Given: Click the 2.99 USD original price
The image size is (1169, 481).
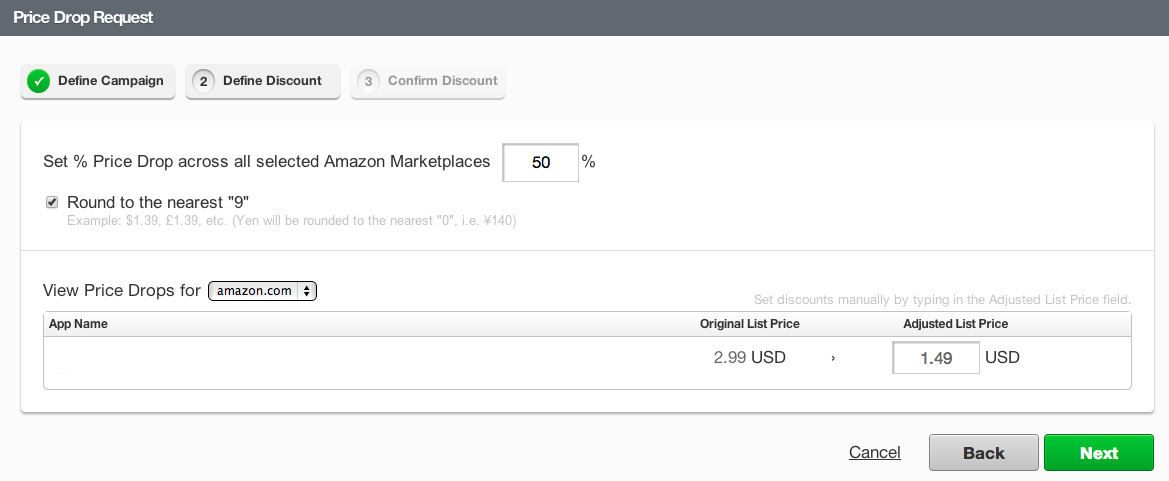Looking at the screenshot, I should [749, 358].
